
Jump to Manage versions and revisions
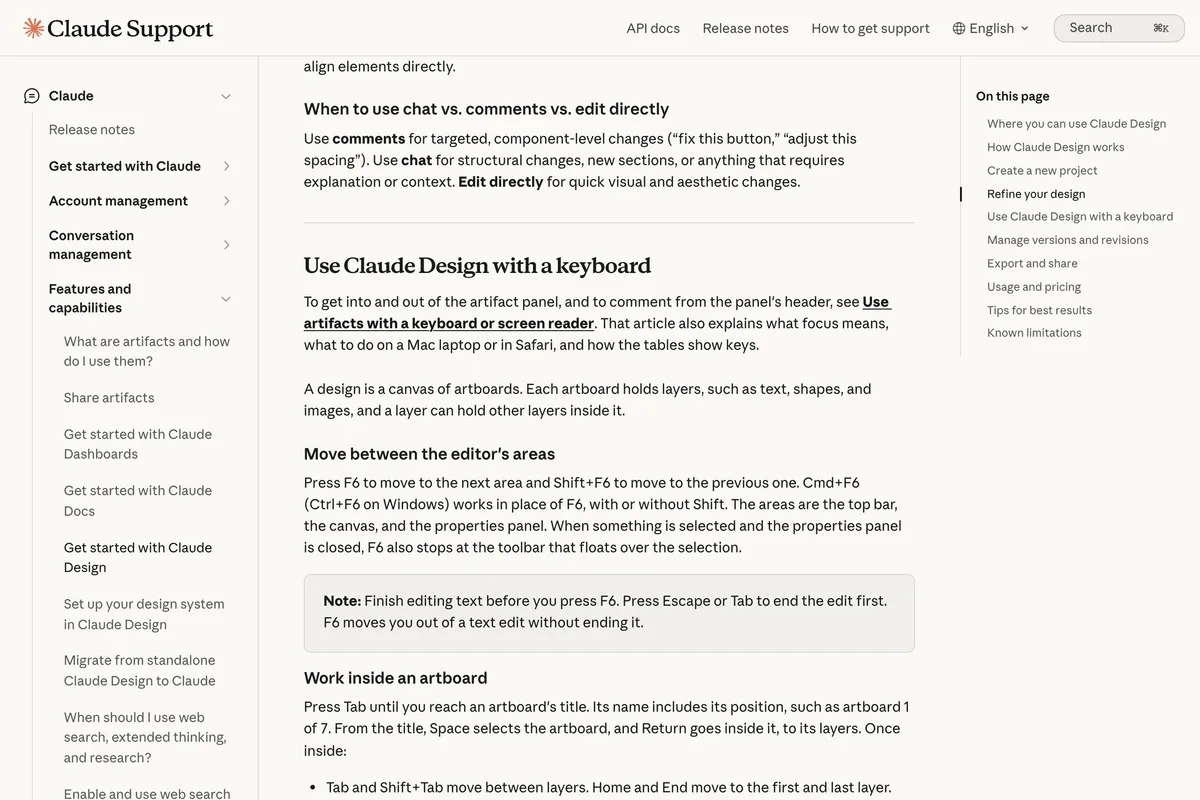[x=1067, y=240]
